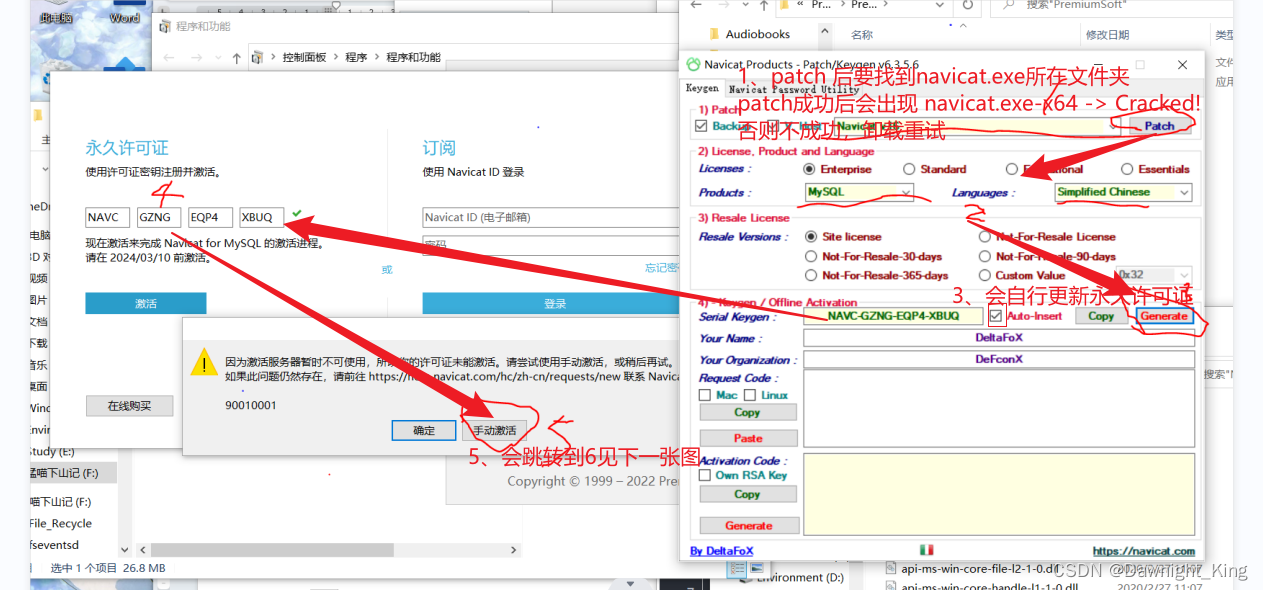The height and width of the screenshot is (590, 1263).
Task: Click the refresh icon in PremiumSoft Explorer
Action: point(967,5)
